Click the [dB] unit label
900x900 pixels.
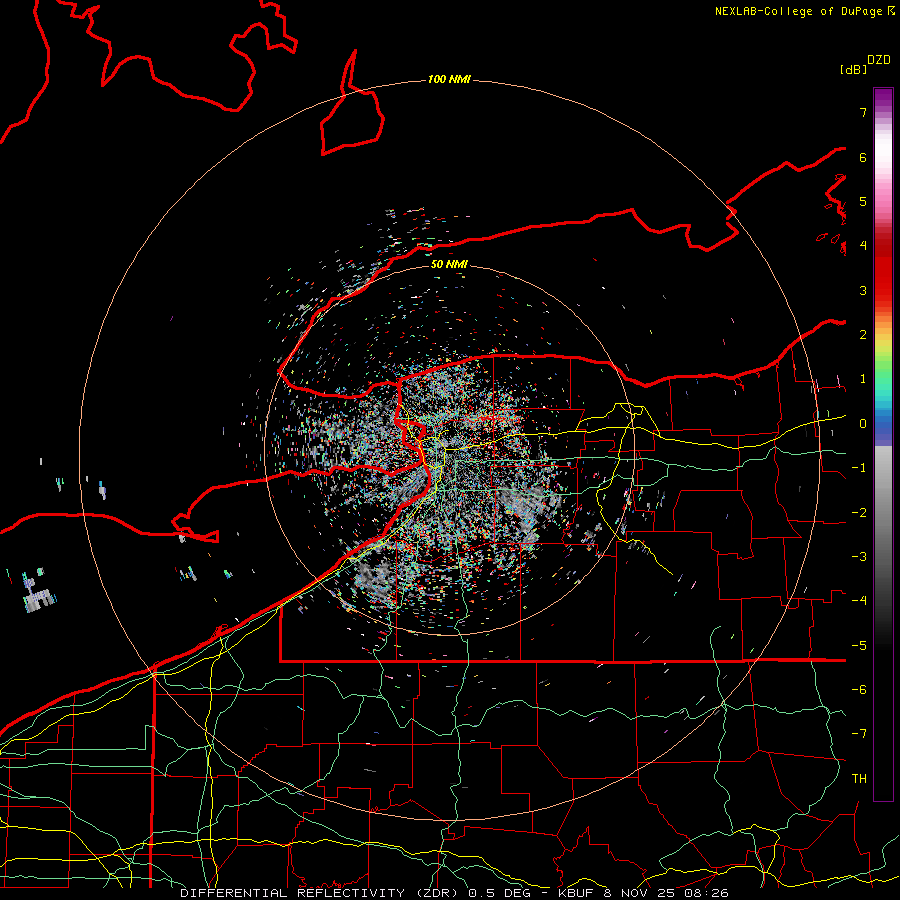(x=854, y=69)
